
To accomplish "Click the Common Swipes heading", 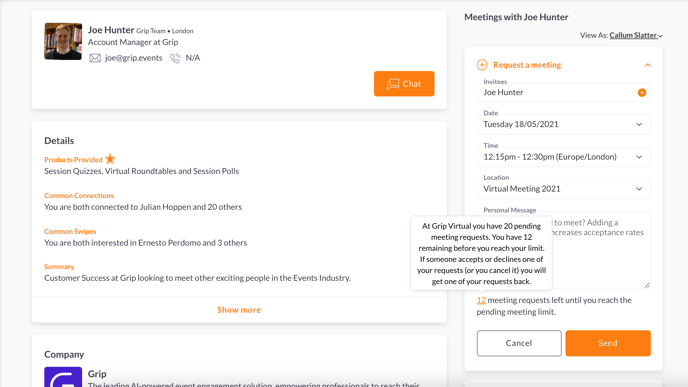I will (x=70, y=231).
